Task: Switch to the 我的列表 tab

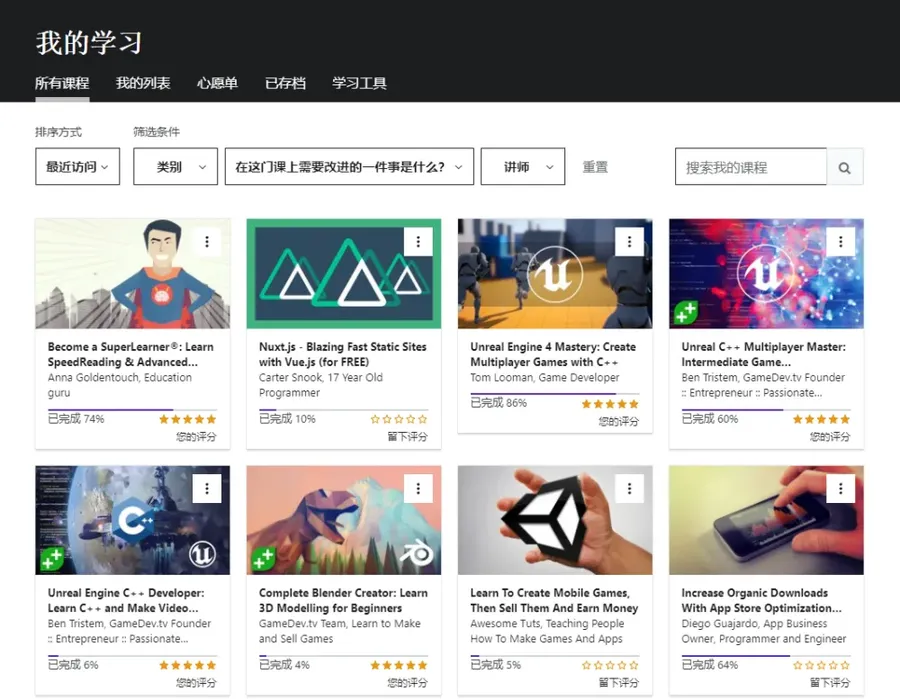Action: [x=143, y=83]
